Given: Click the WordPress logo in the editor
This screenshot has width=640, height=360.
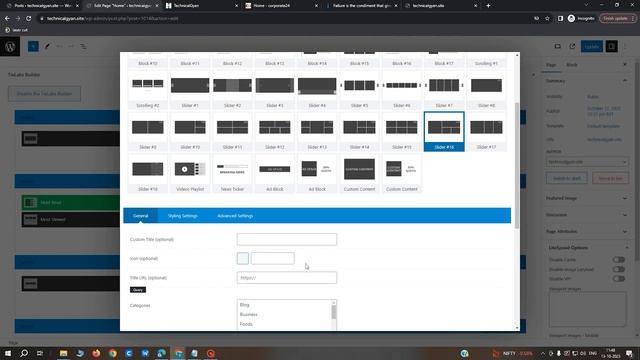Looking at the screenshot, I should tap(10, 47).
